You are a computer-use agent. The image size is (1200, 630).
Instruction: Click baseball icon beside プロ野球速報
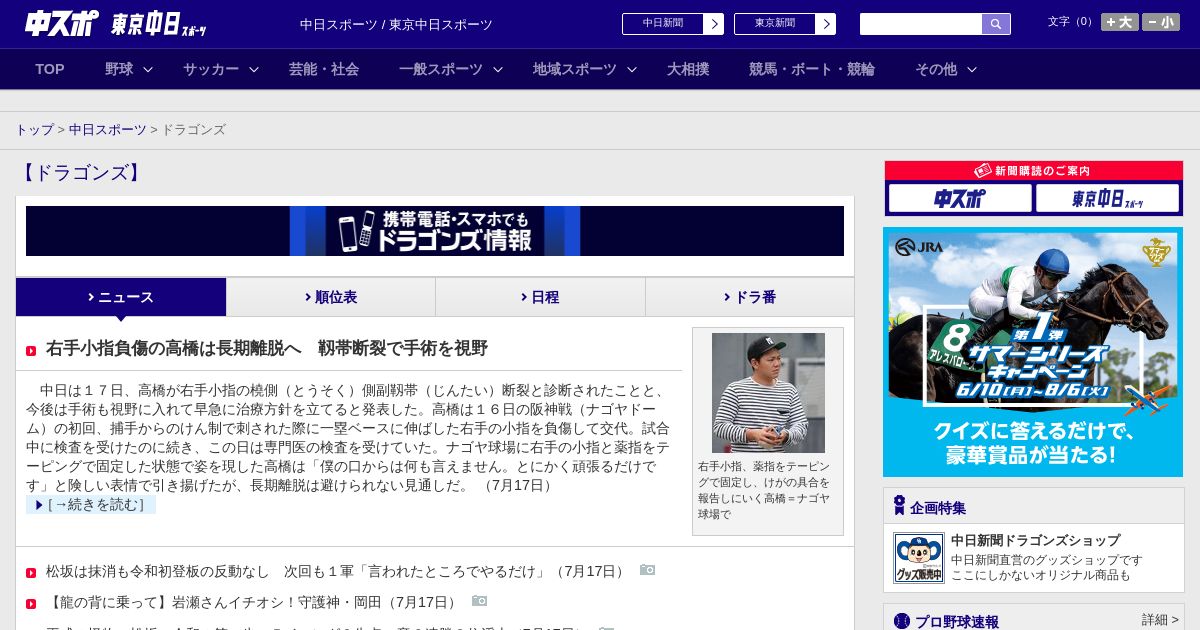(902, 621)
